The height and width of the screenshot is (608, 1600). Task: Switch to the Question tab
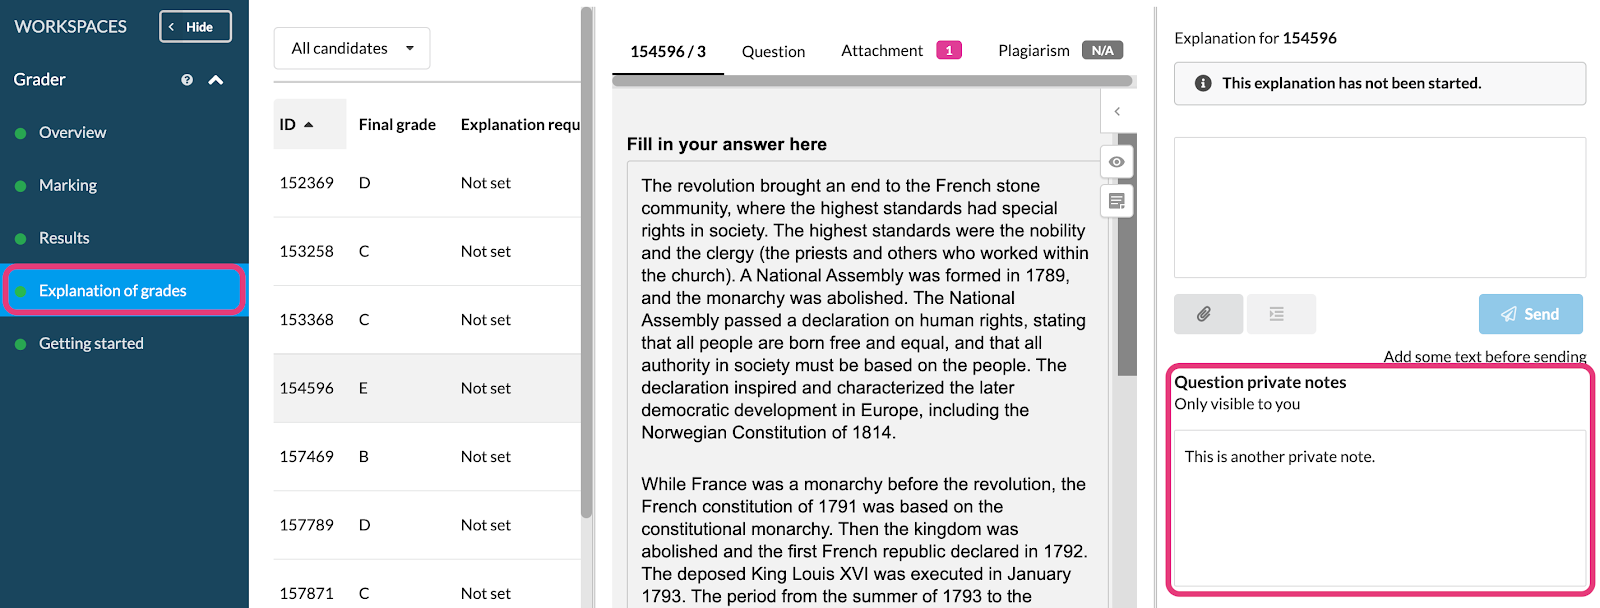point(773,52)
